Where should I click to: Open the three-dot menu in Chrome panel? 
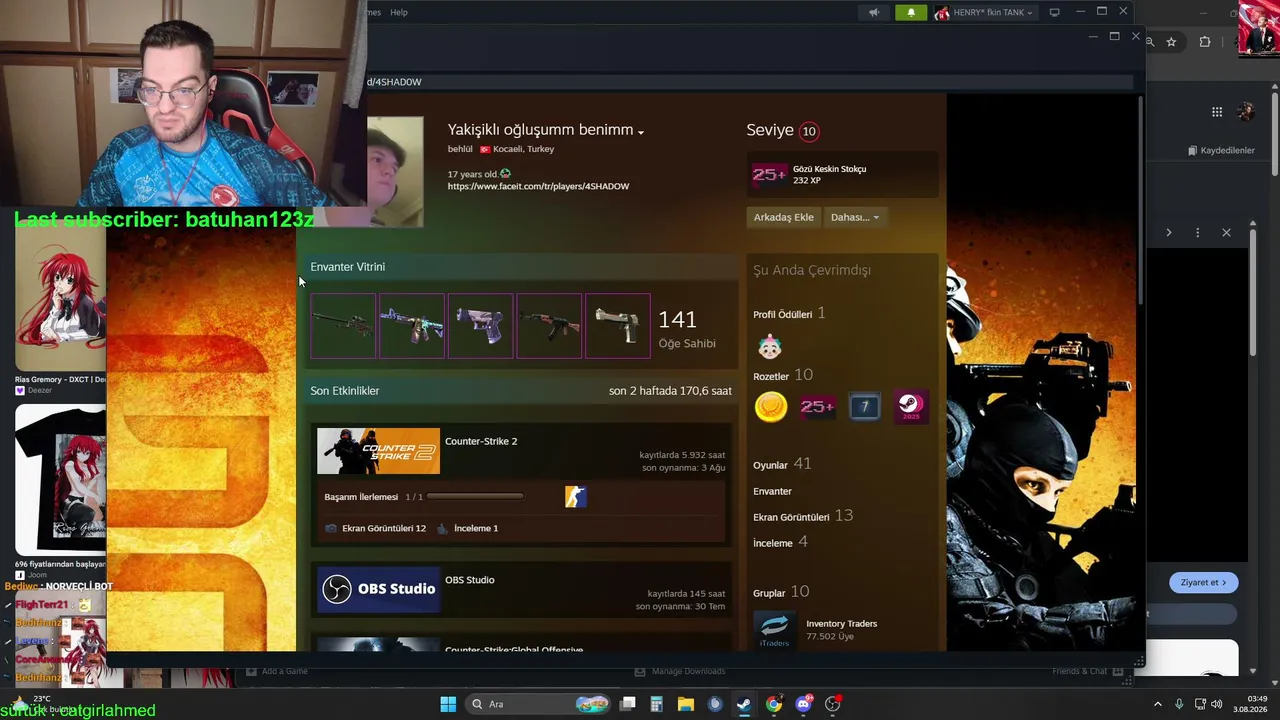coord(1197,233)
